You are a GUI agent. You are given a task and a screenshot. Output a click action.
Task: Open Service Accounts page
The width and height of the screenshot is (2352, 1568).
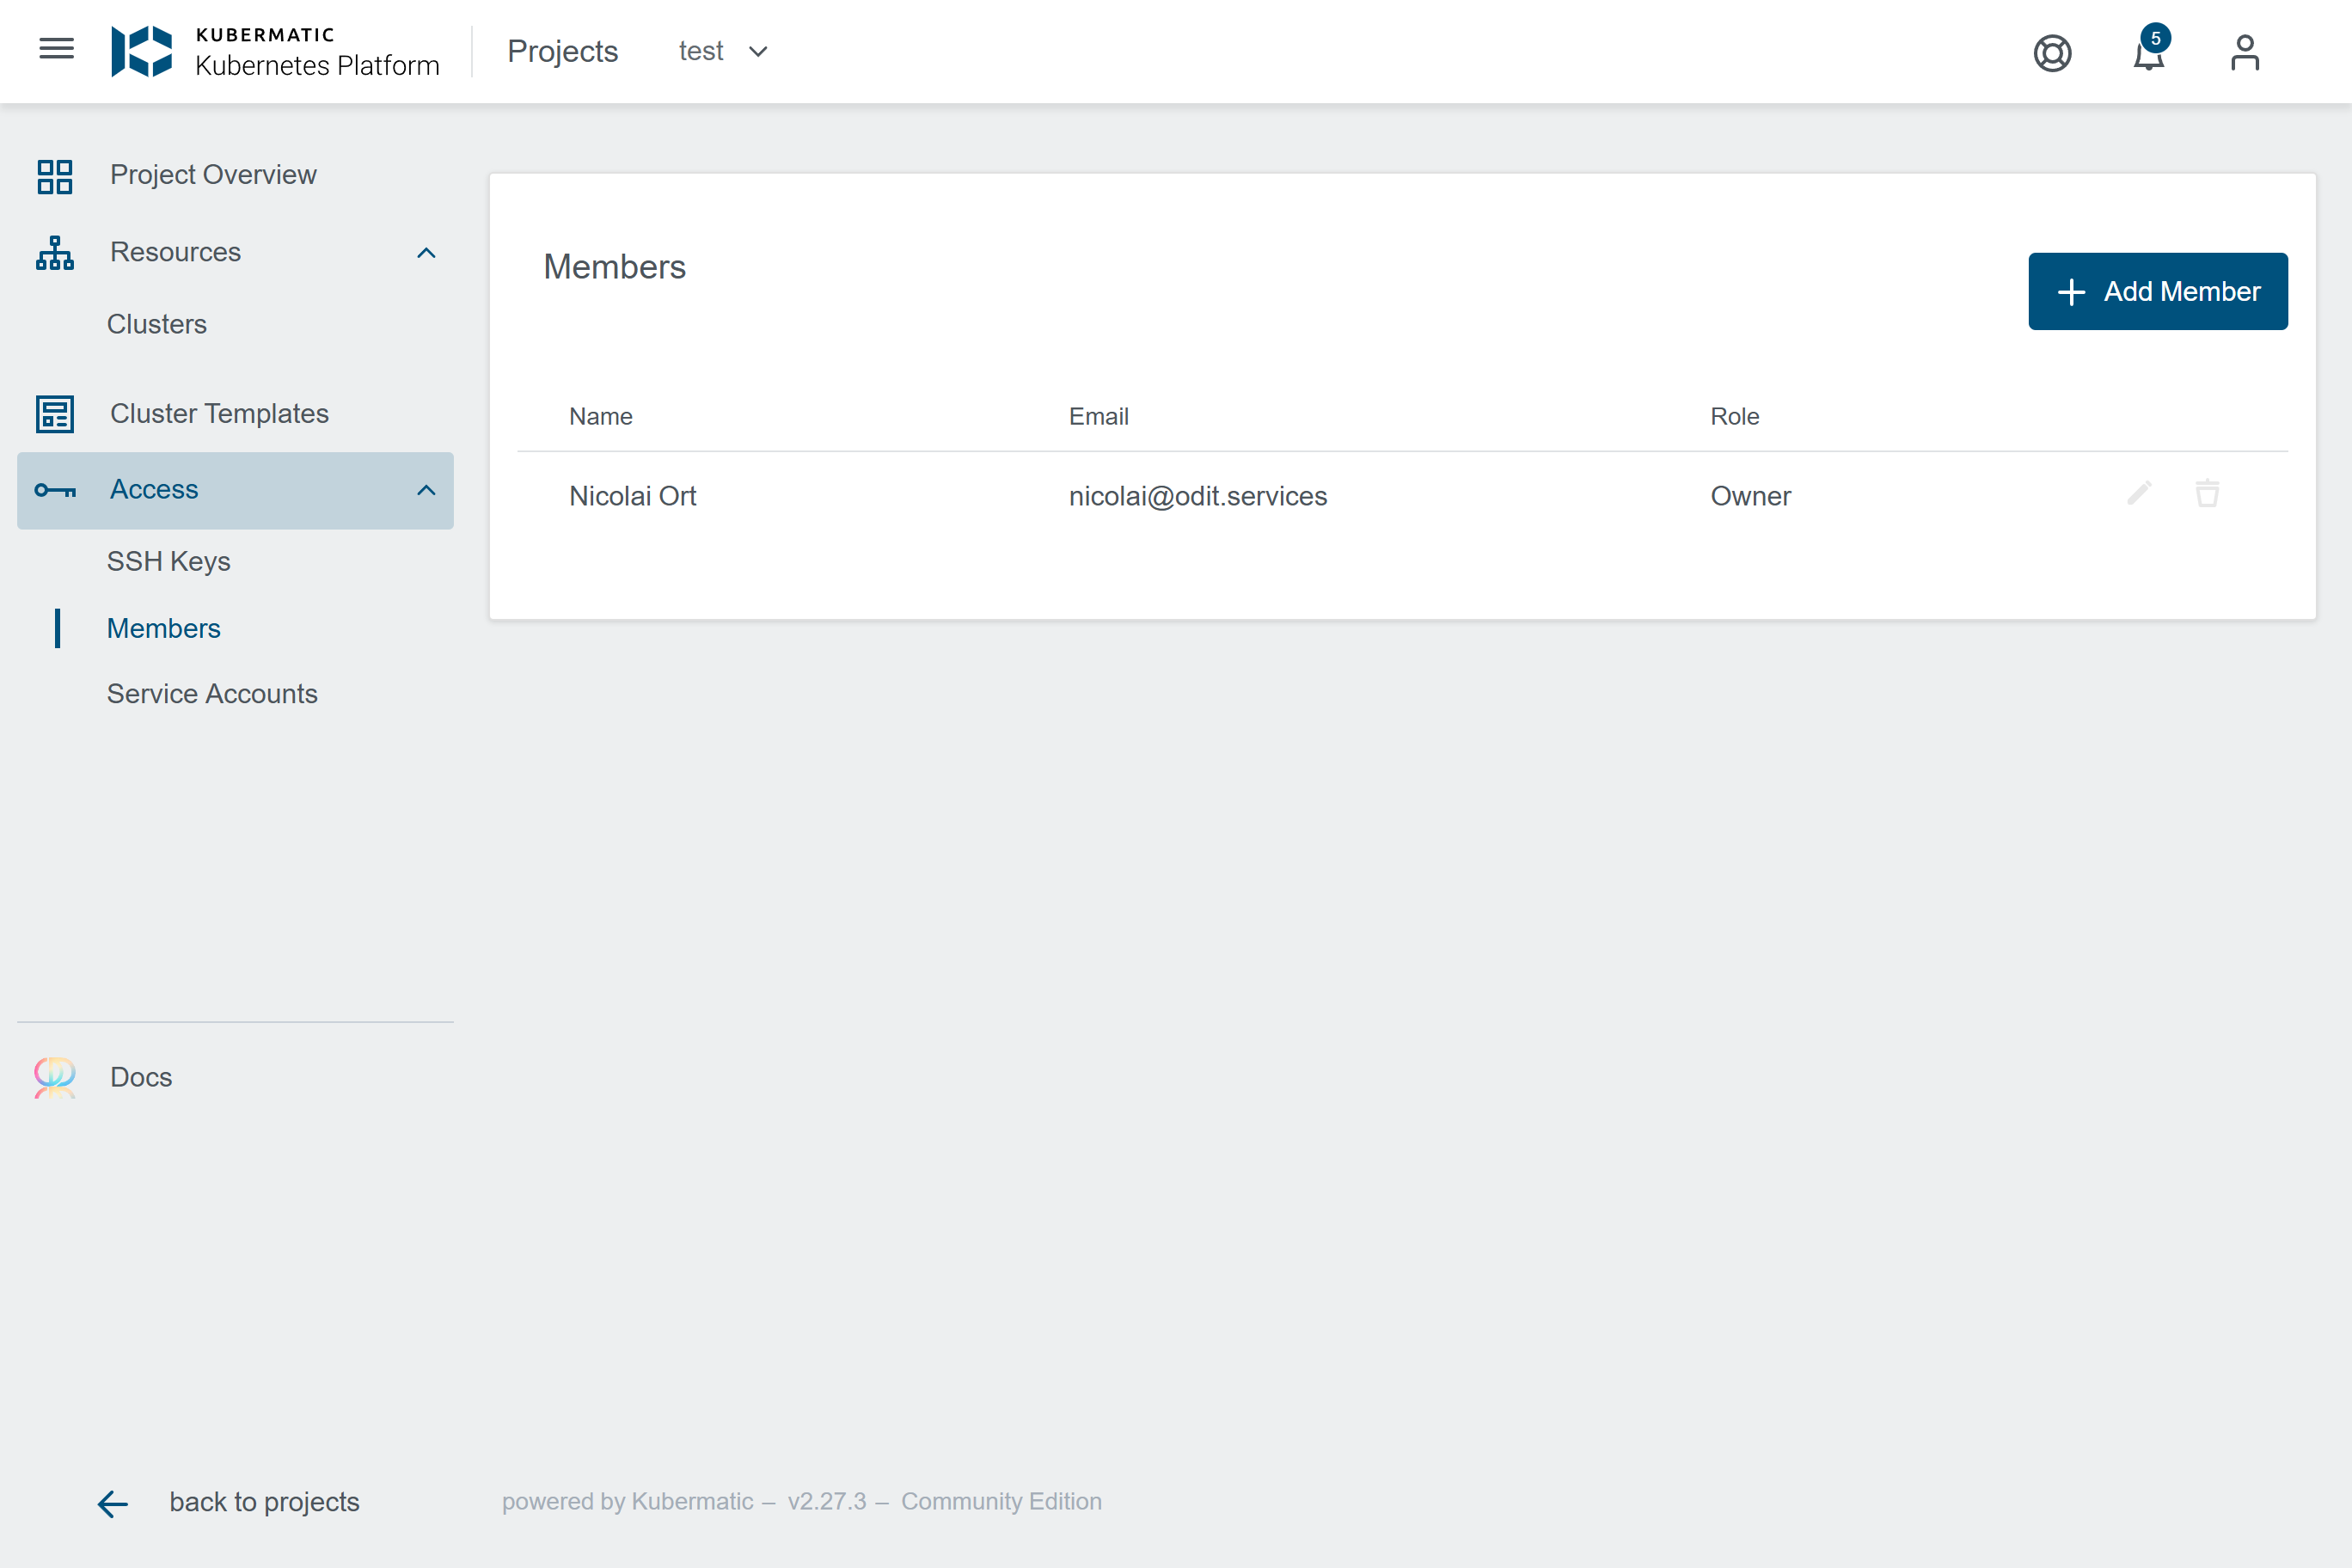(x=212, y=694)
